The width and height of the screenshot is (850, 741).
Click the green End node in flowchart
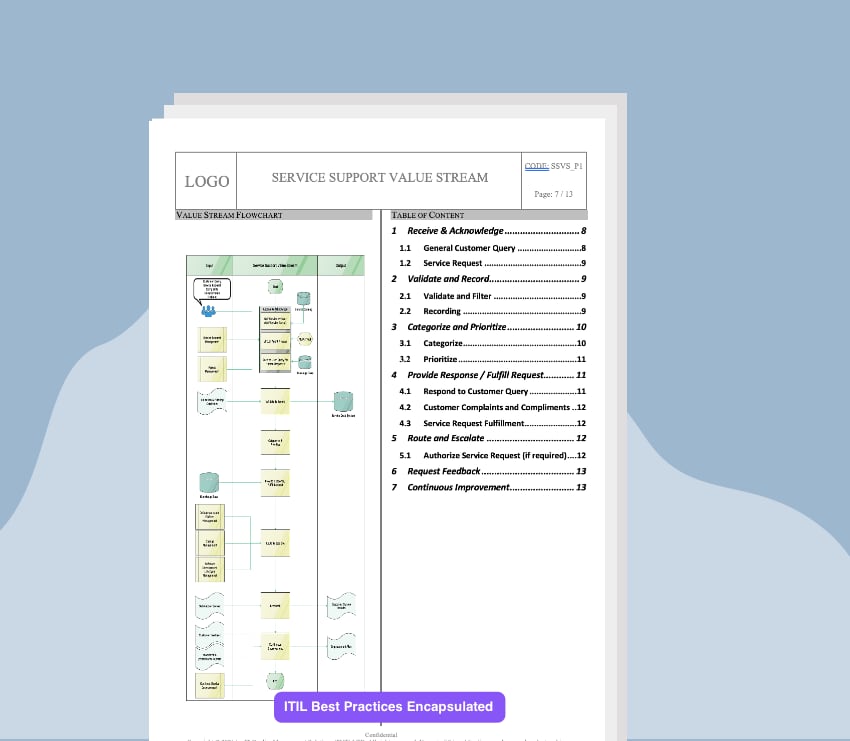(275, 681)
